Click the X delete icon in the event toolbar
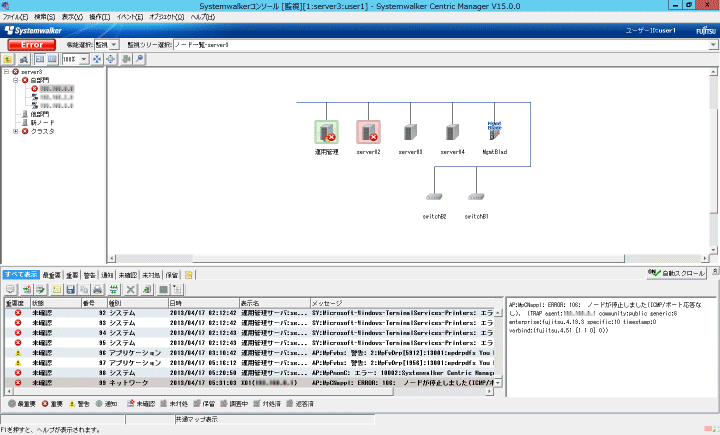The height and width of the screenshot is (435, 720). pyautogui.click(x=130, y=289)
